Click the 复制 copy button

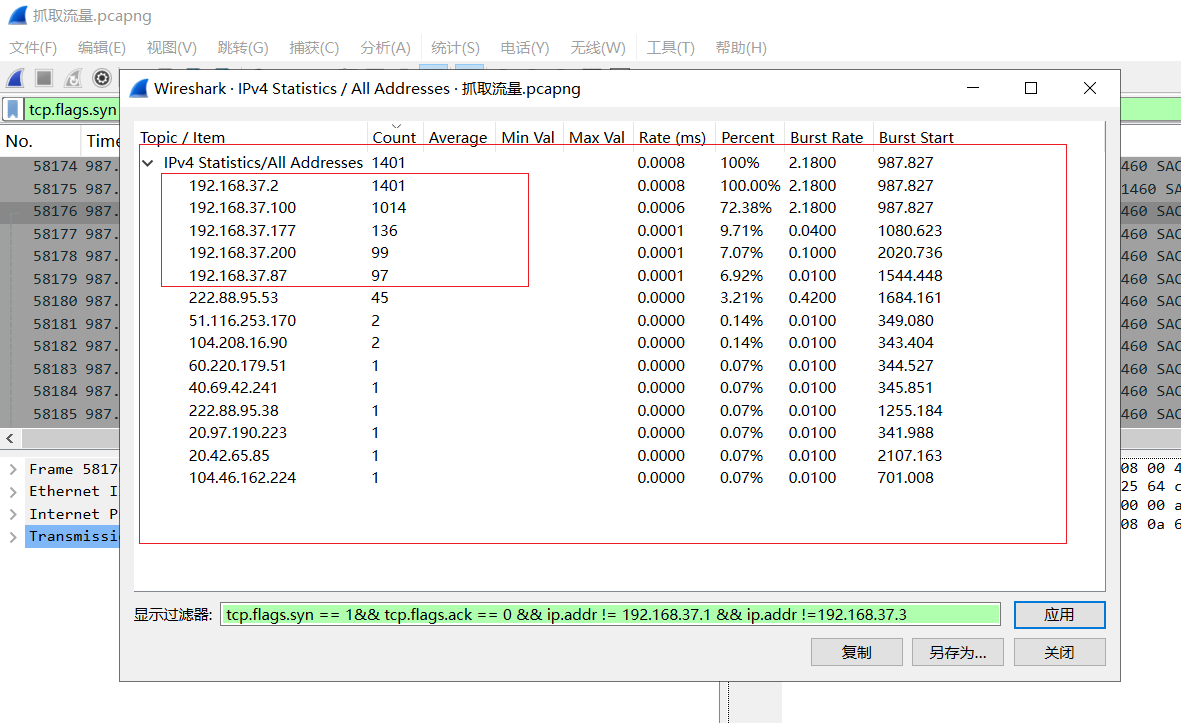(856, 652)
